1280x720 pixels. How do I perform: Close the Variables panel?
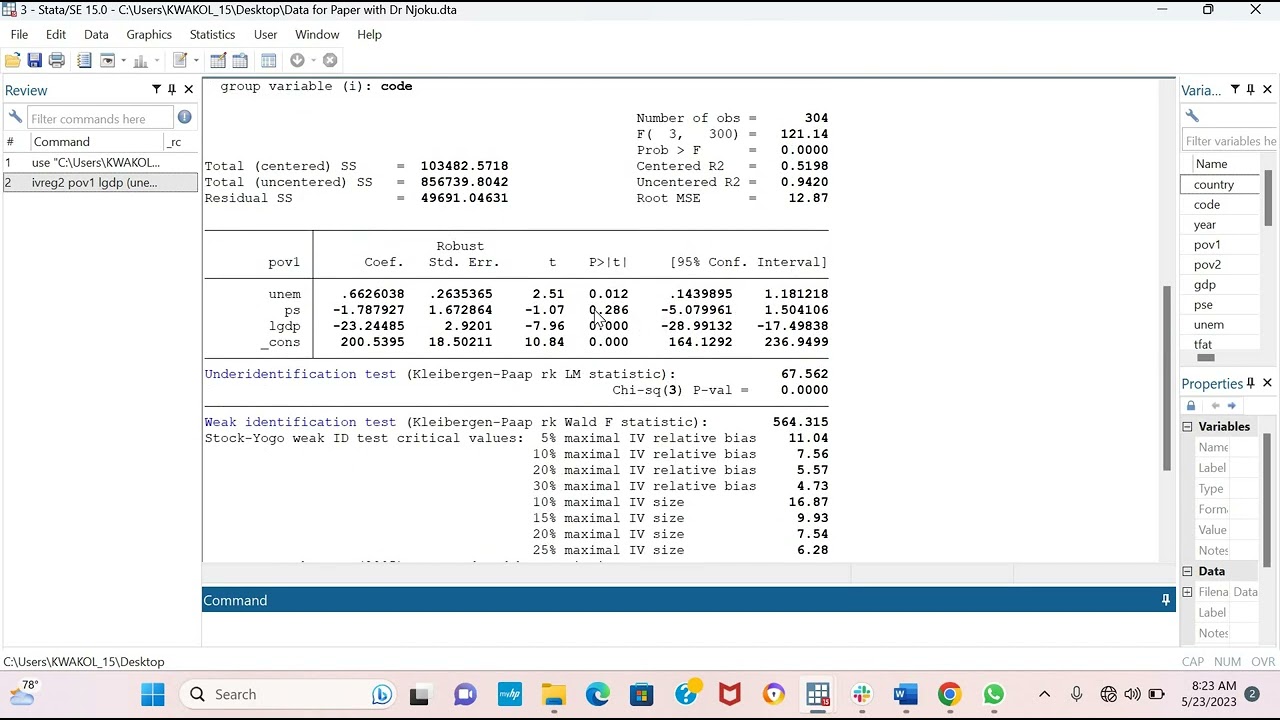tap(1267, 90)
